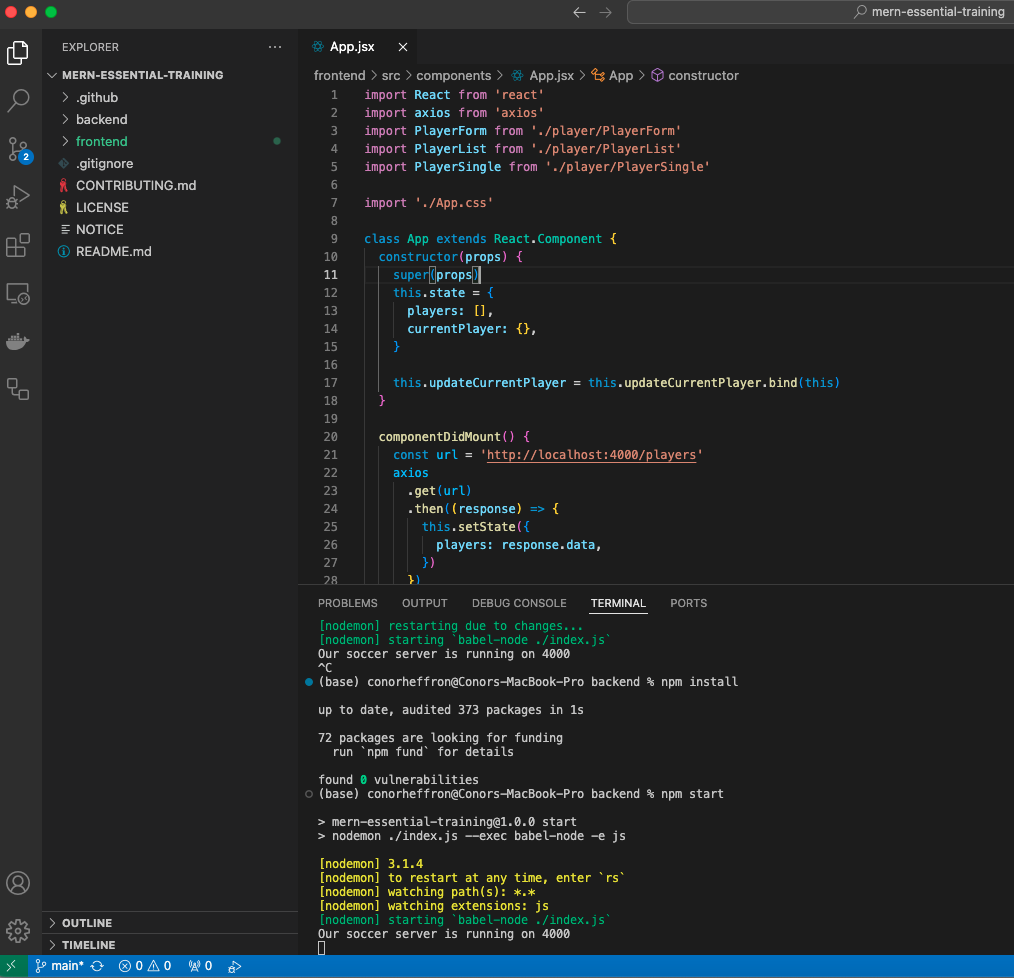
Task: Open the Run and Debug view
Action: tap(19, 197)
